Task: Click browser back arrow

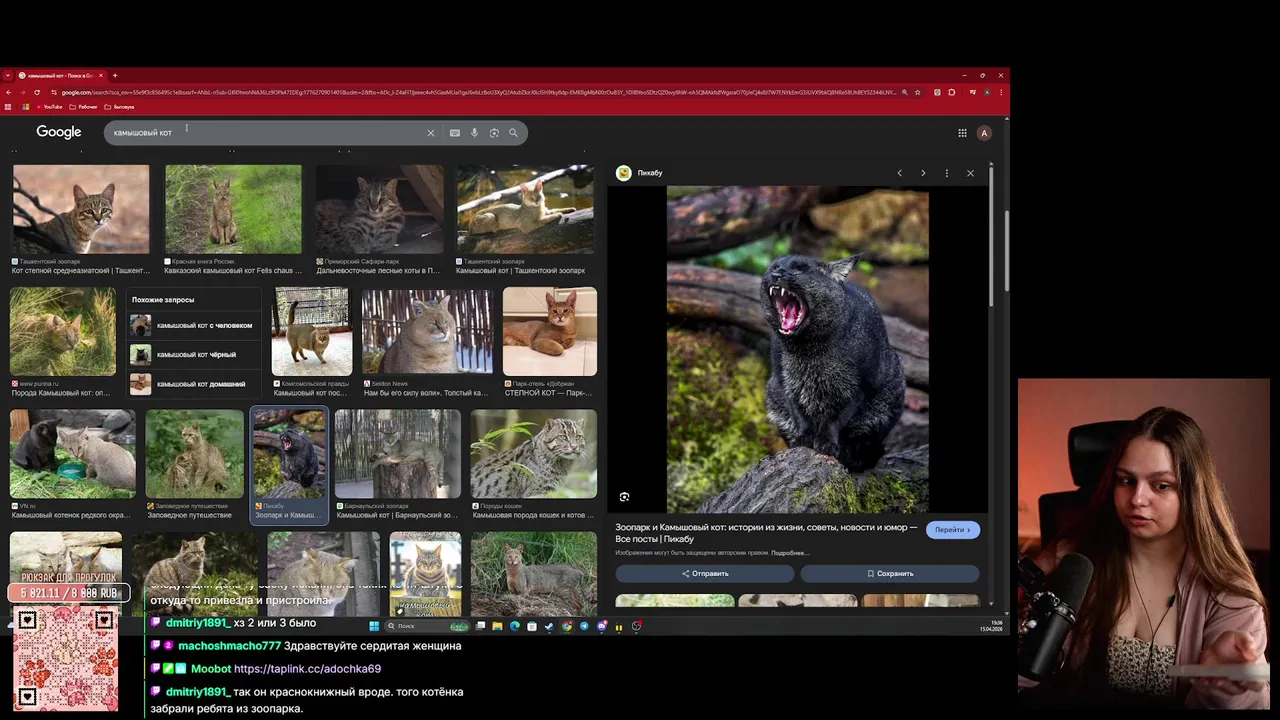Action: pyautogui.click(x=8, y=92)
